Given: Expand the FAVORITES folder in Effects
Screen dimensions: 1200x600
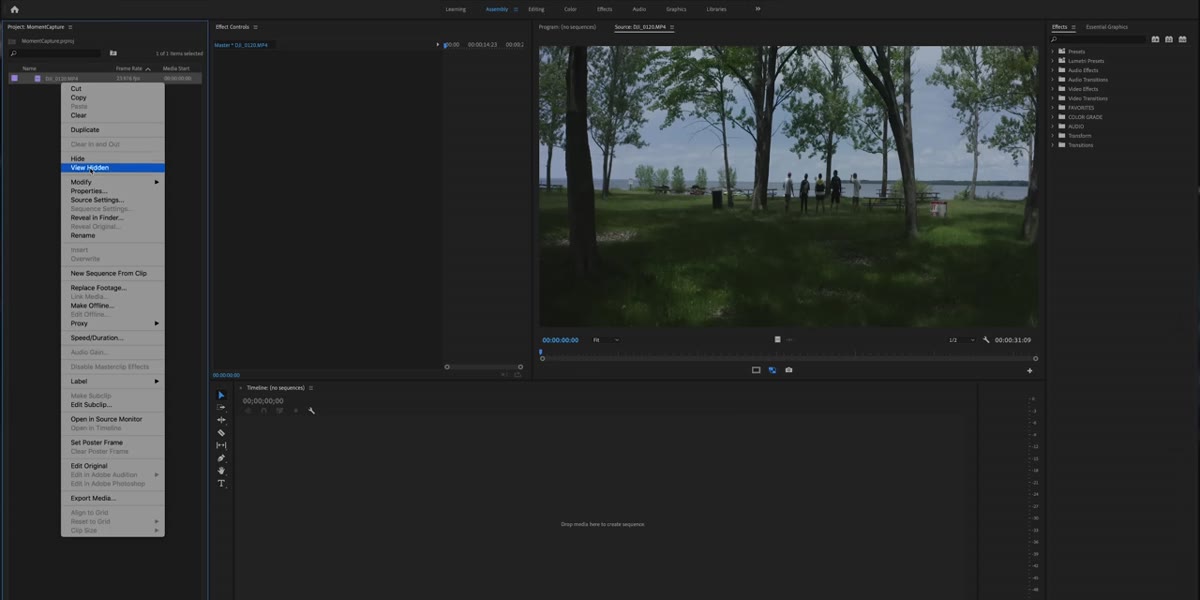Looking at the screenshot, I should click(1052, 108).
